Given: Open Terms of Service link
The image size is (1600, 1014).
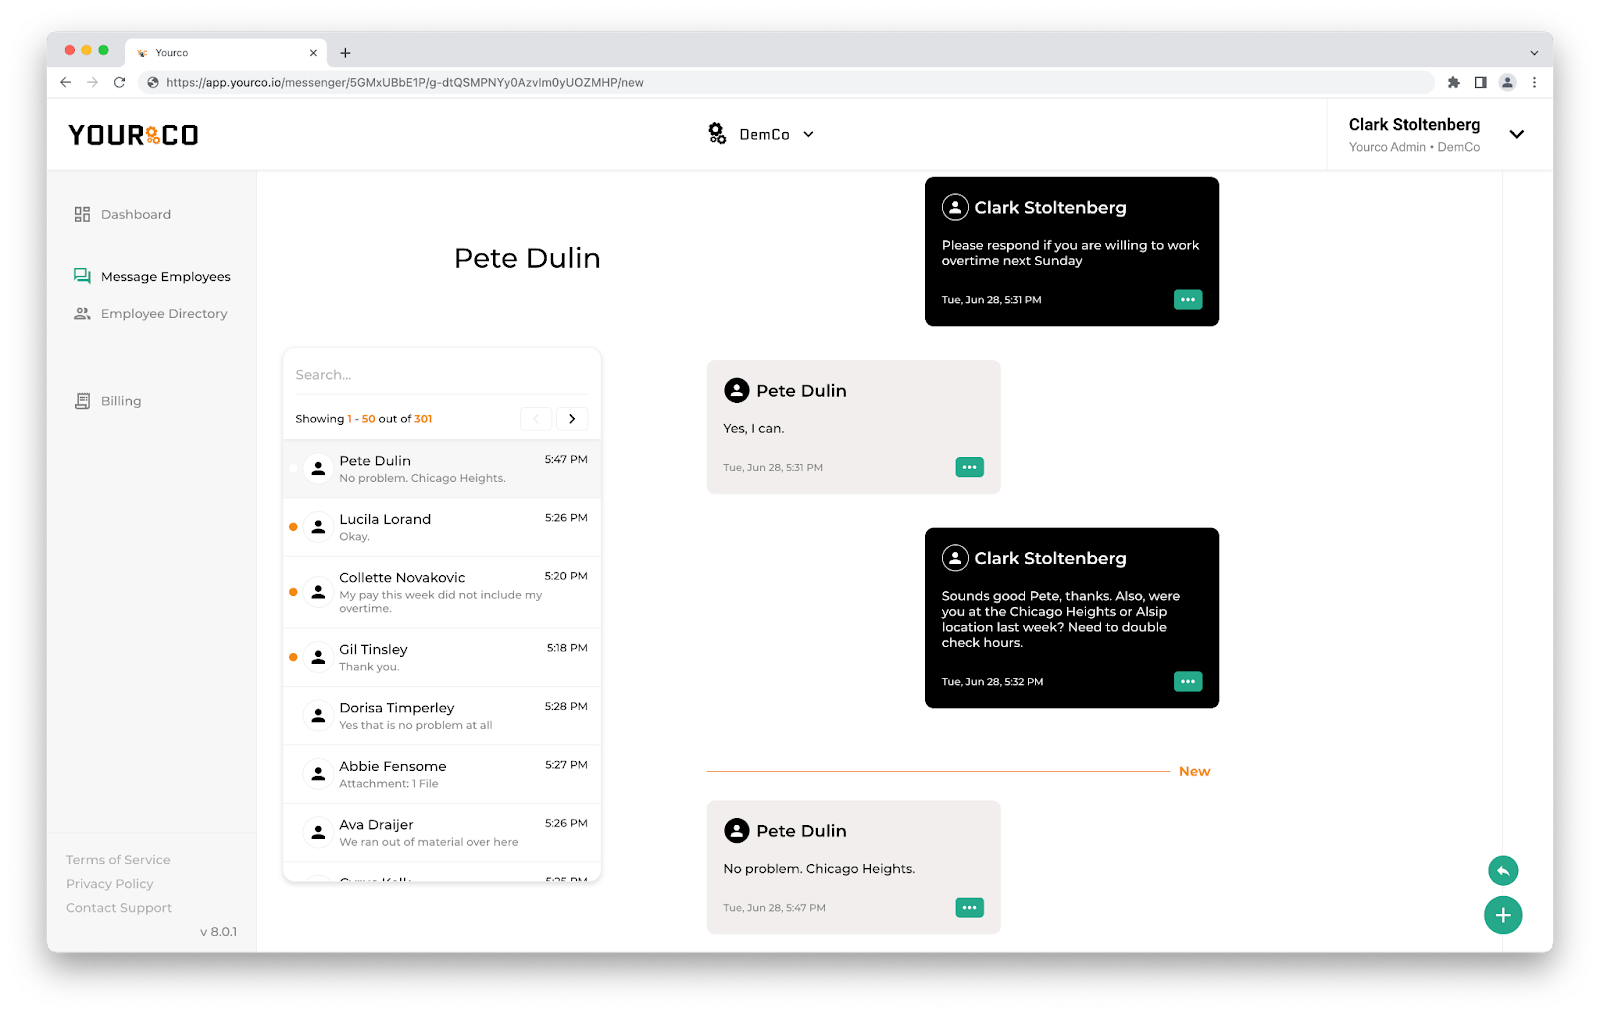Looking at the screenshot, I should [x=118, y=860].
